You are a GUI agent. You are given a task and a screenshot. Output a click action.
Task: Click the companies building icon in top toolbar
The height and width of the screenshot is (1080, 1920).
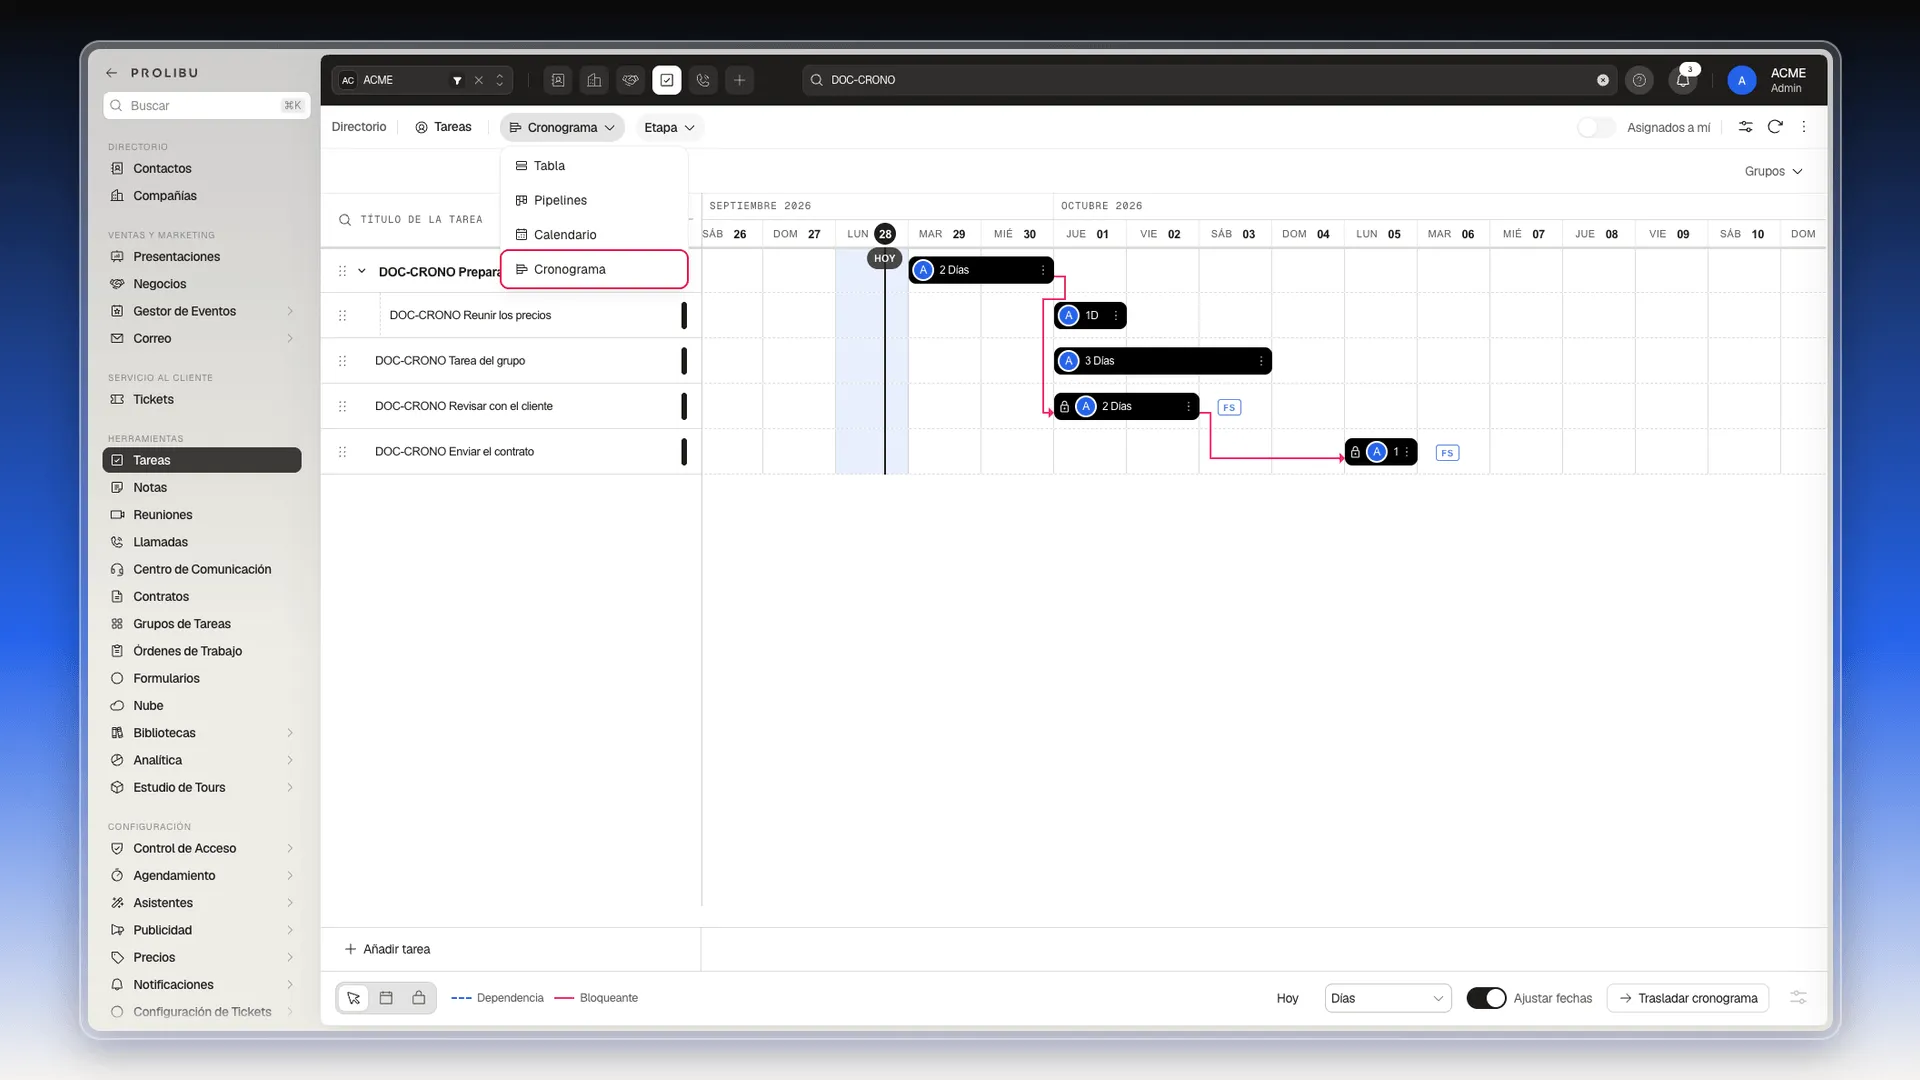(x=594, y=80)
